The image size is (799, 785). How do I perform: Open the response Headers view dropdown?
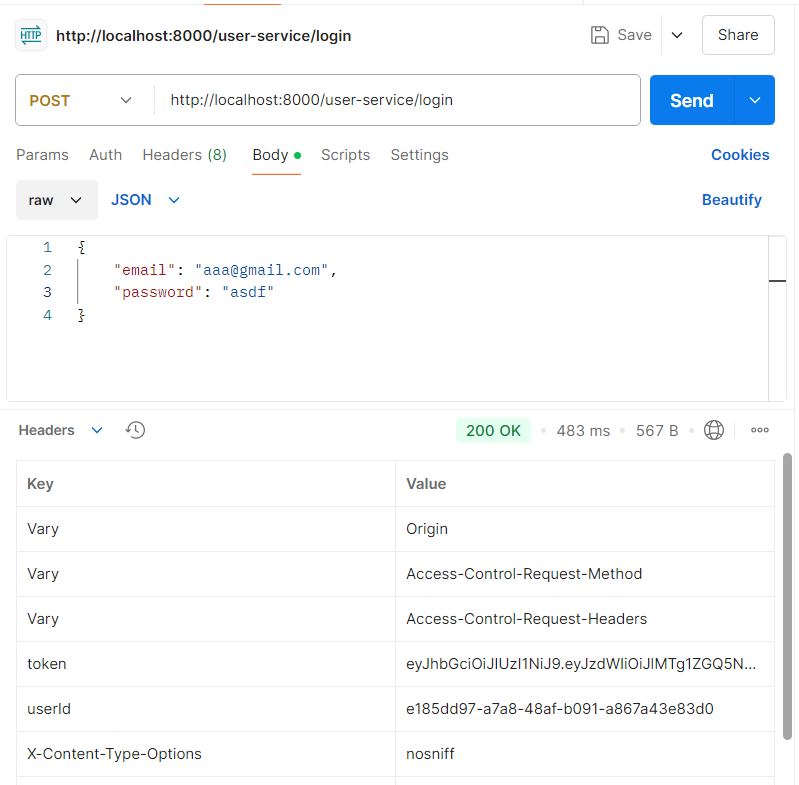[x=61, y=430]
